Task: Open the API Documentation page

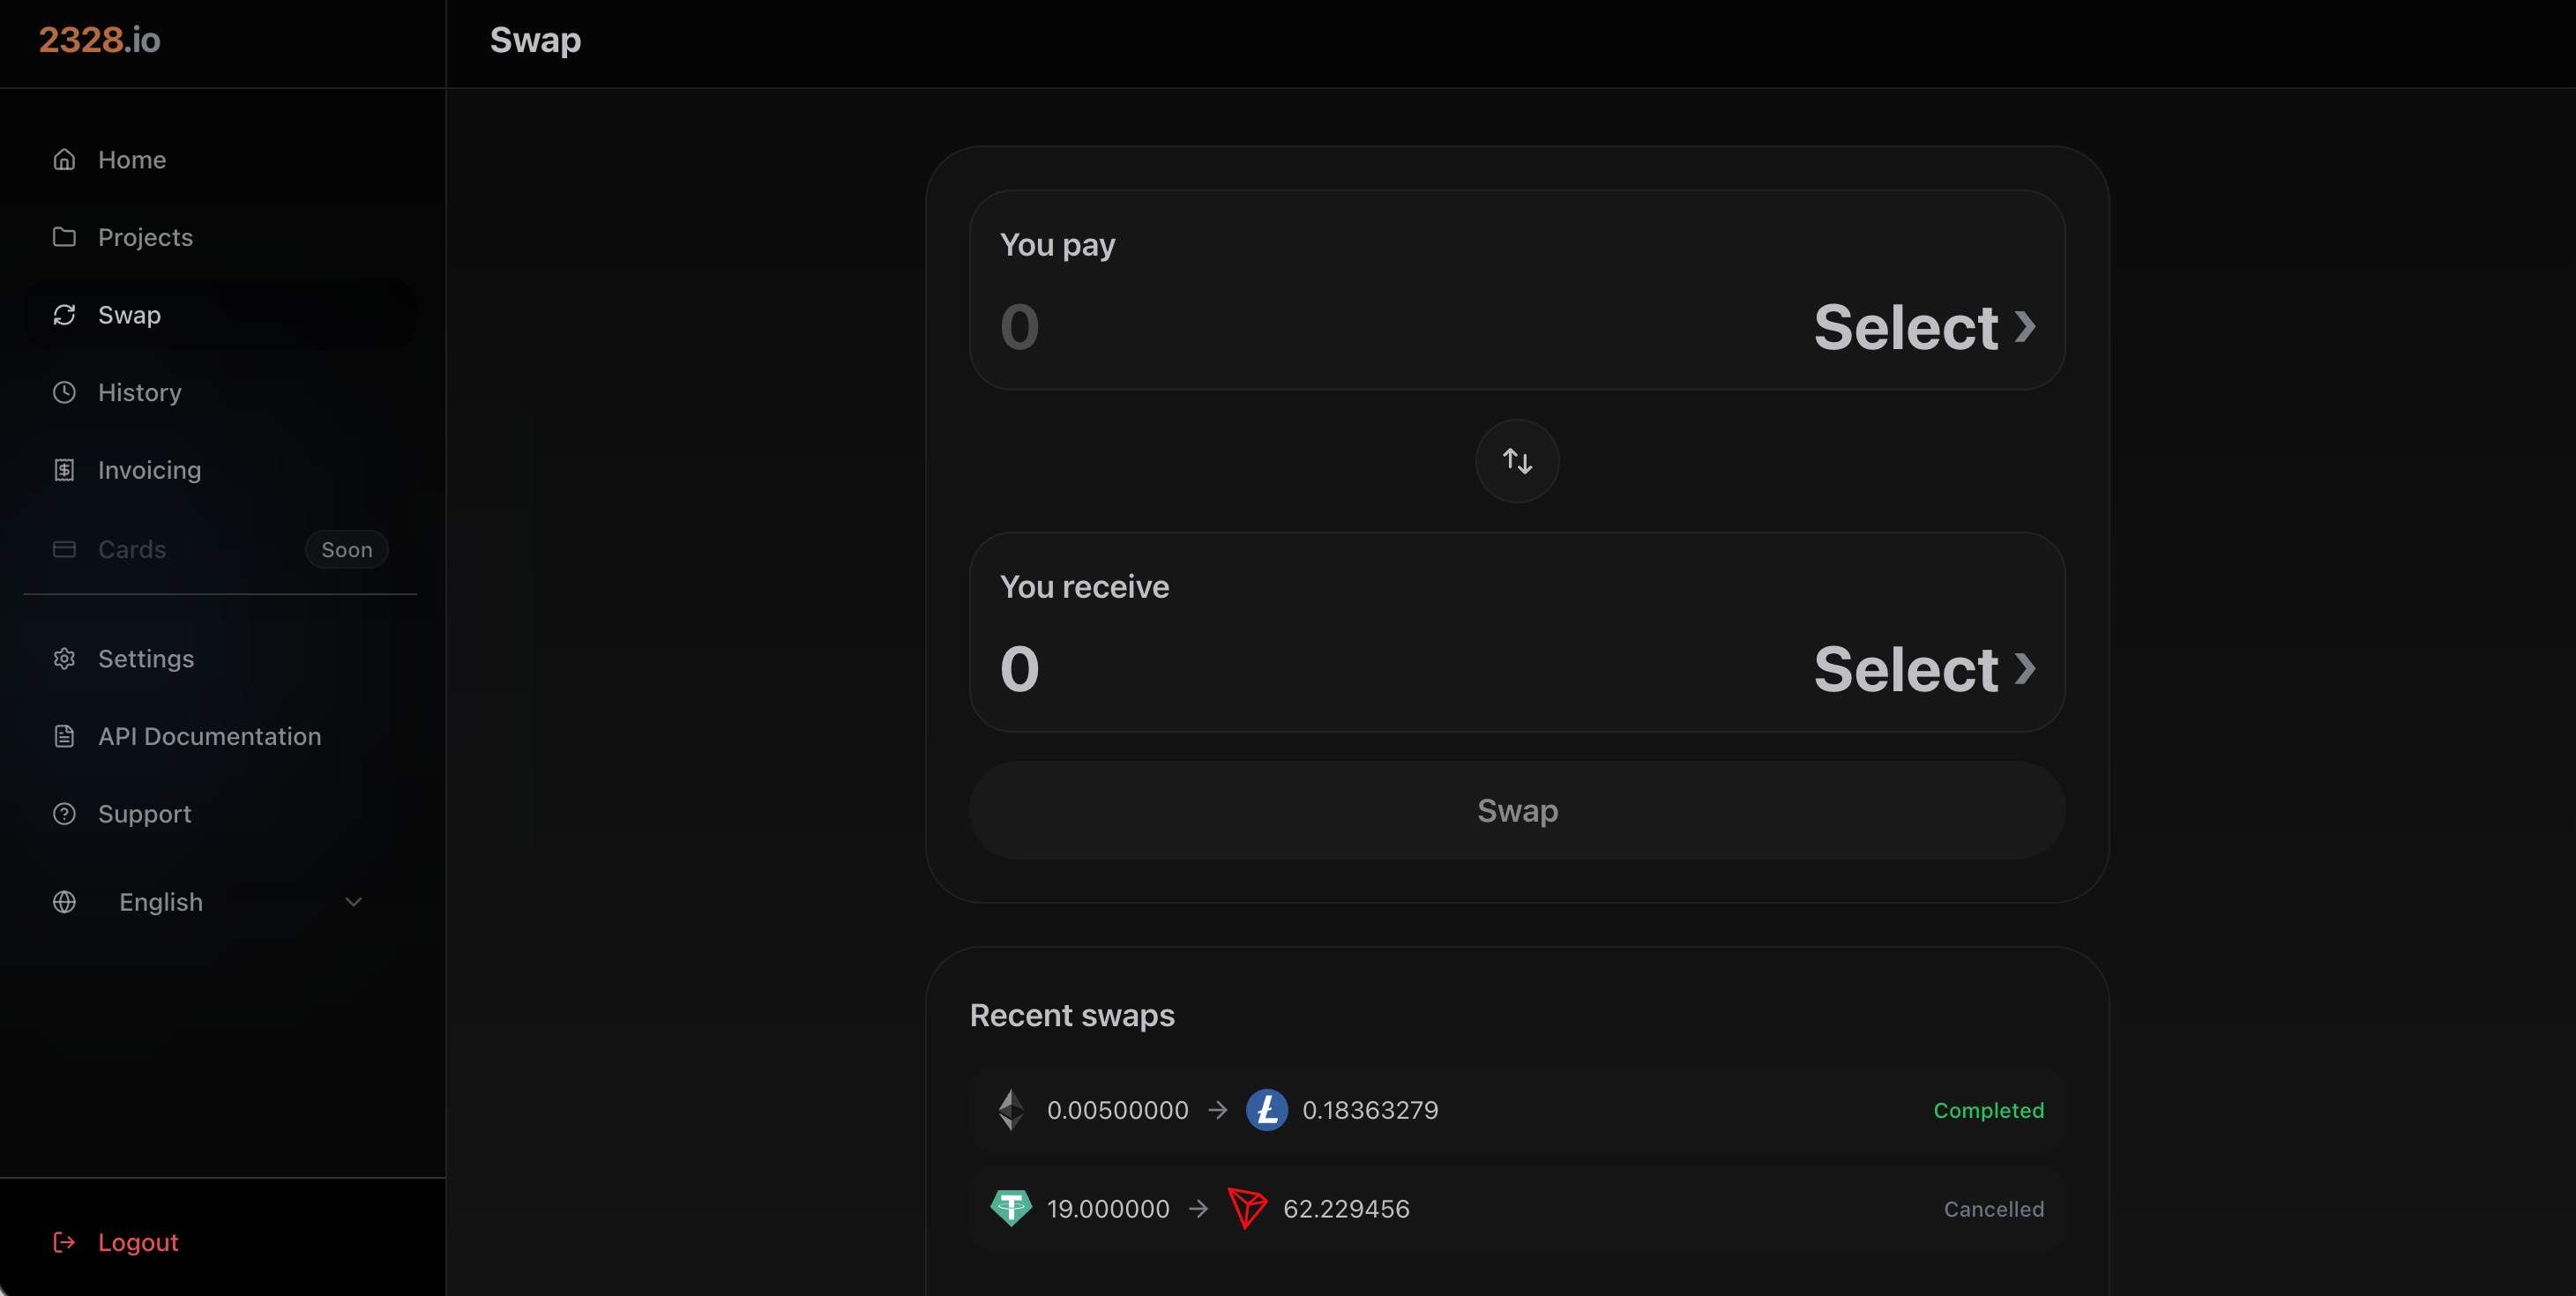Action: (x=210, y=736)
